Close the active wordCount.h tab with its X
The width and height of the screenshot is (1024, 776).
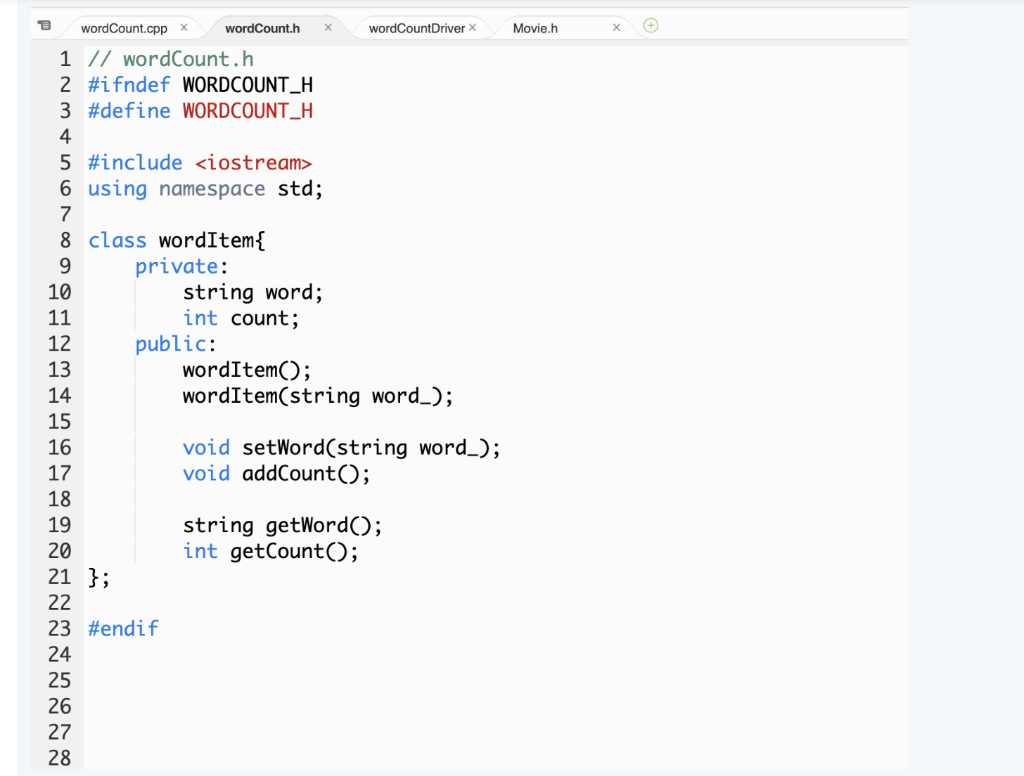click(328, 29)
